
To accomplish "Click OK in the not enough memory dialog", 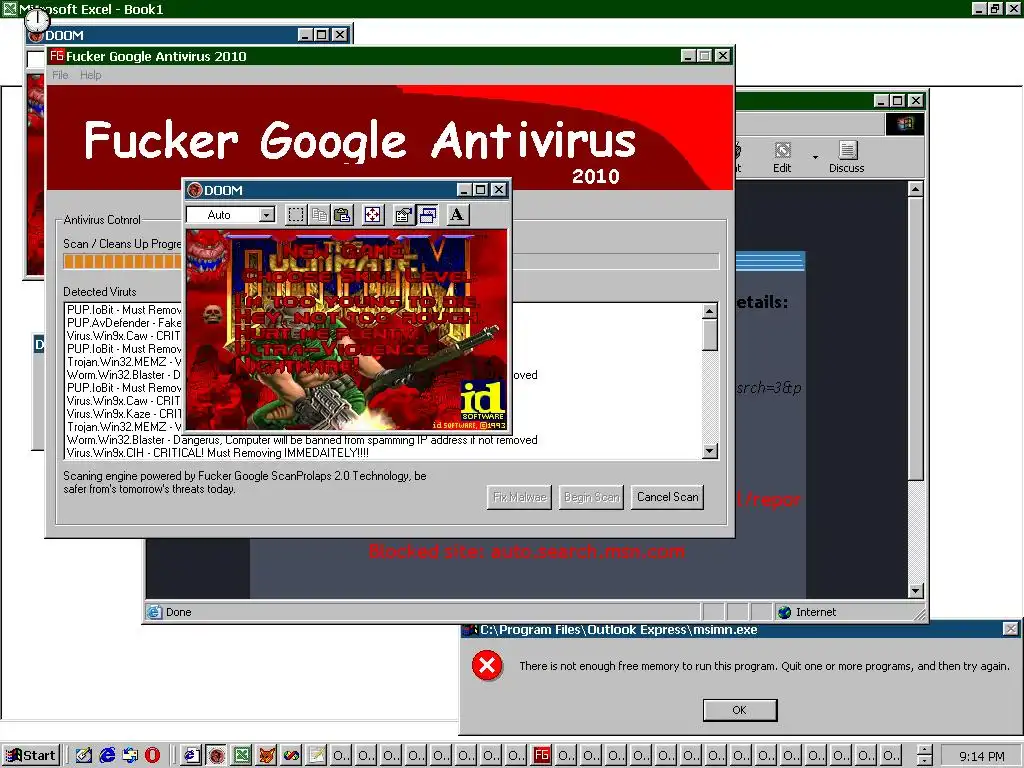I will coord(739,710).
